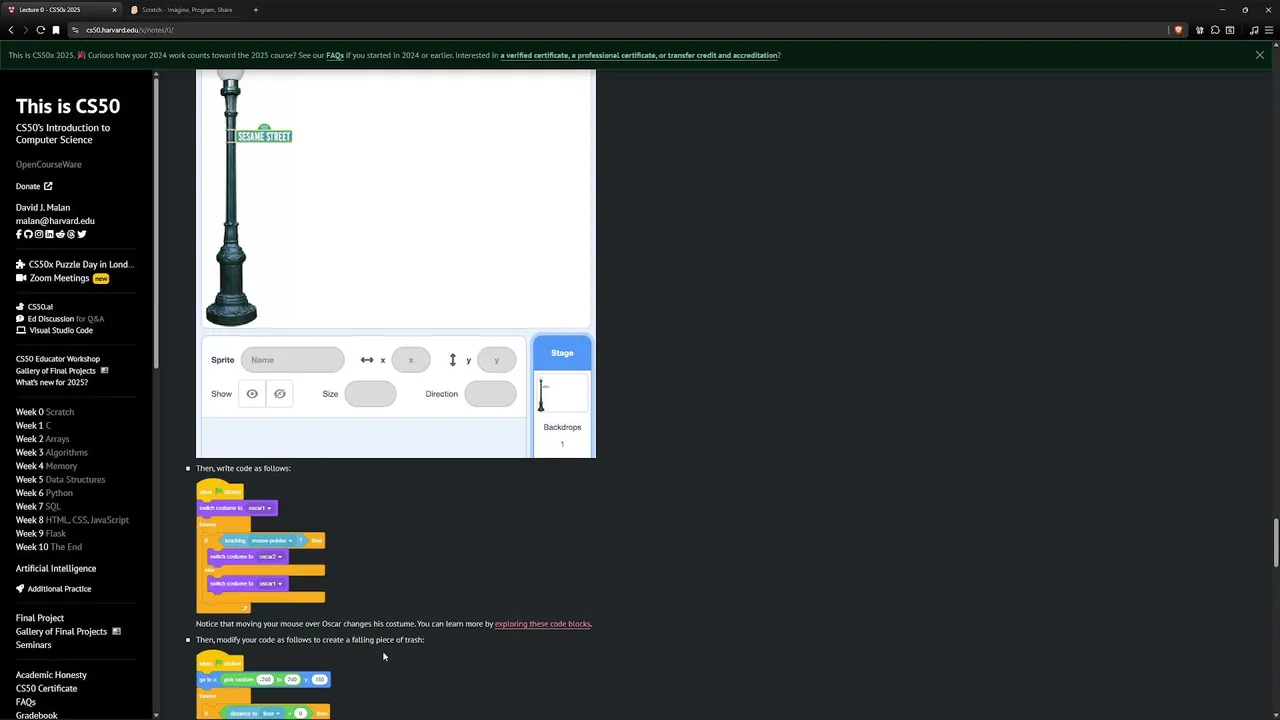Viewport: 1280px width, 720px height.
Task: Open the OpenCourseWare link
Action: pos(48,164)
